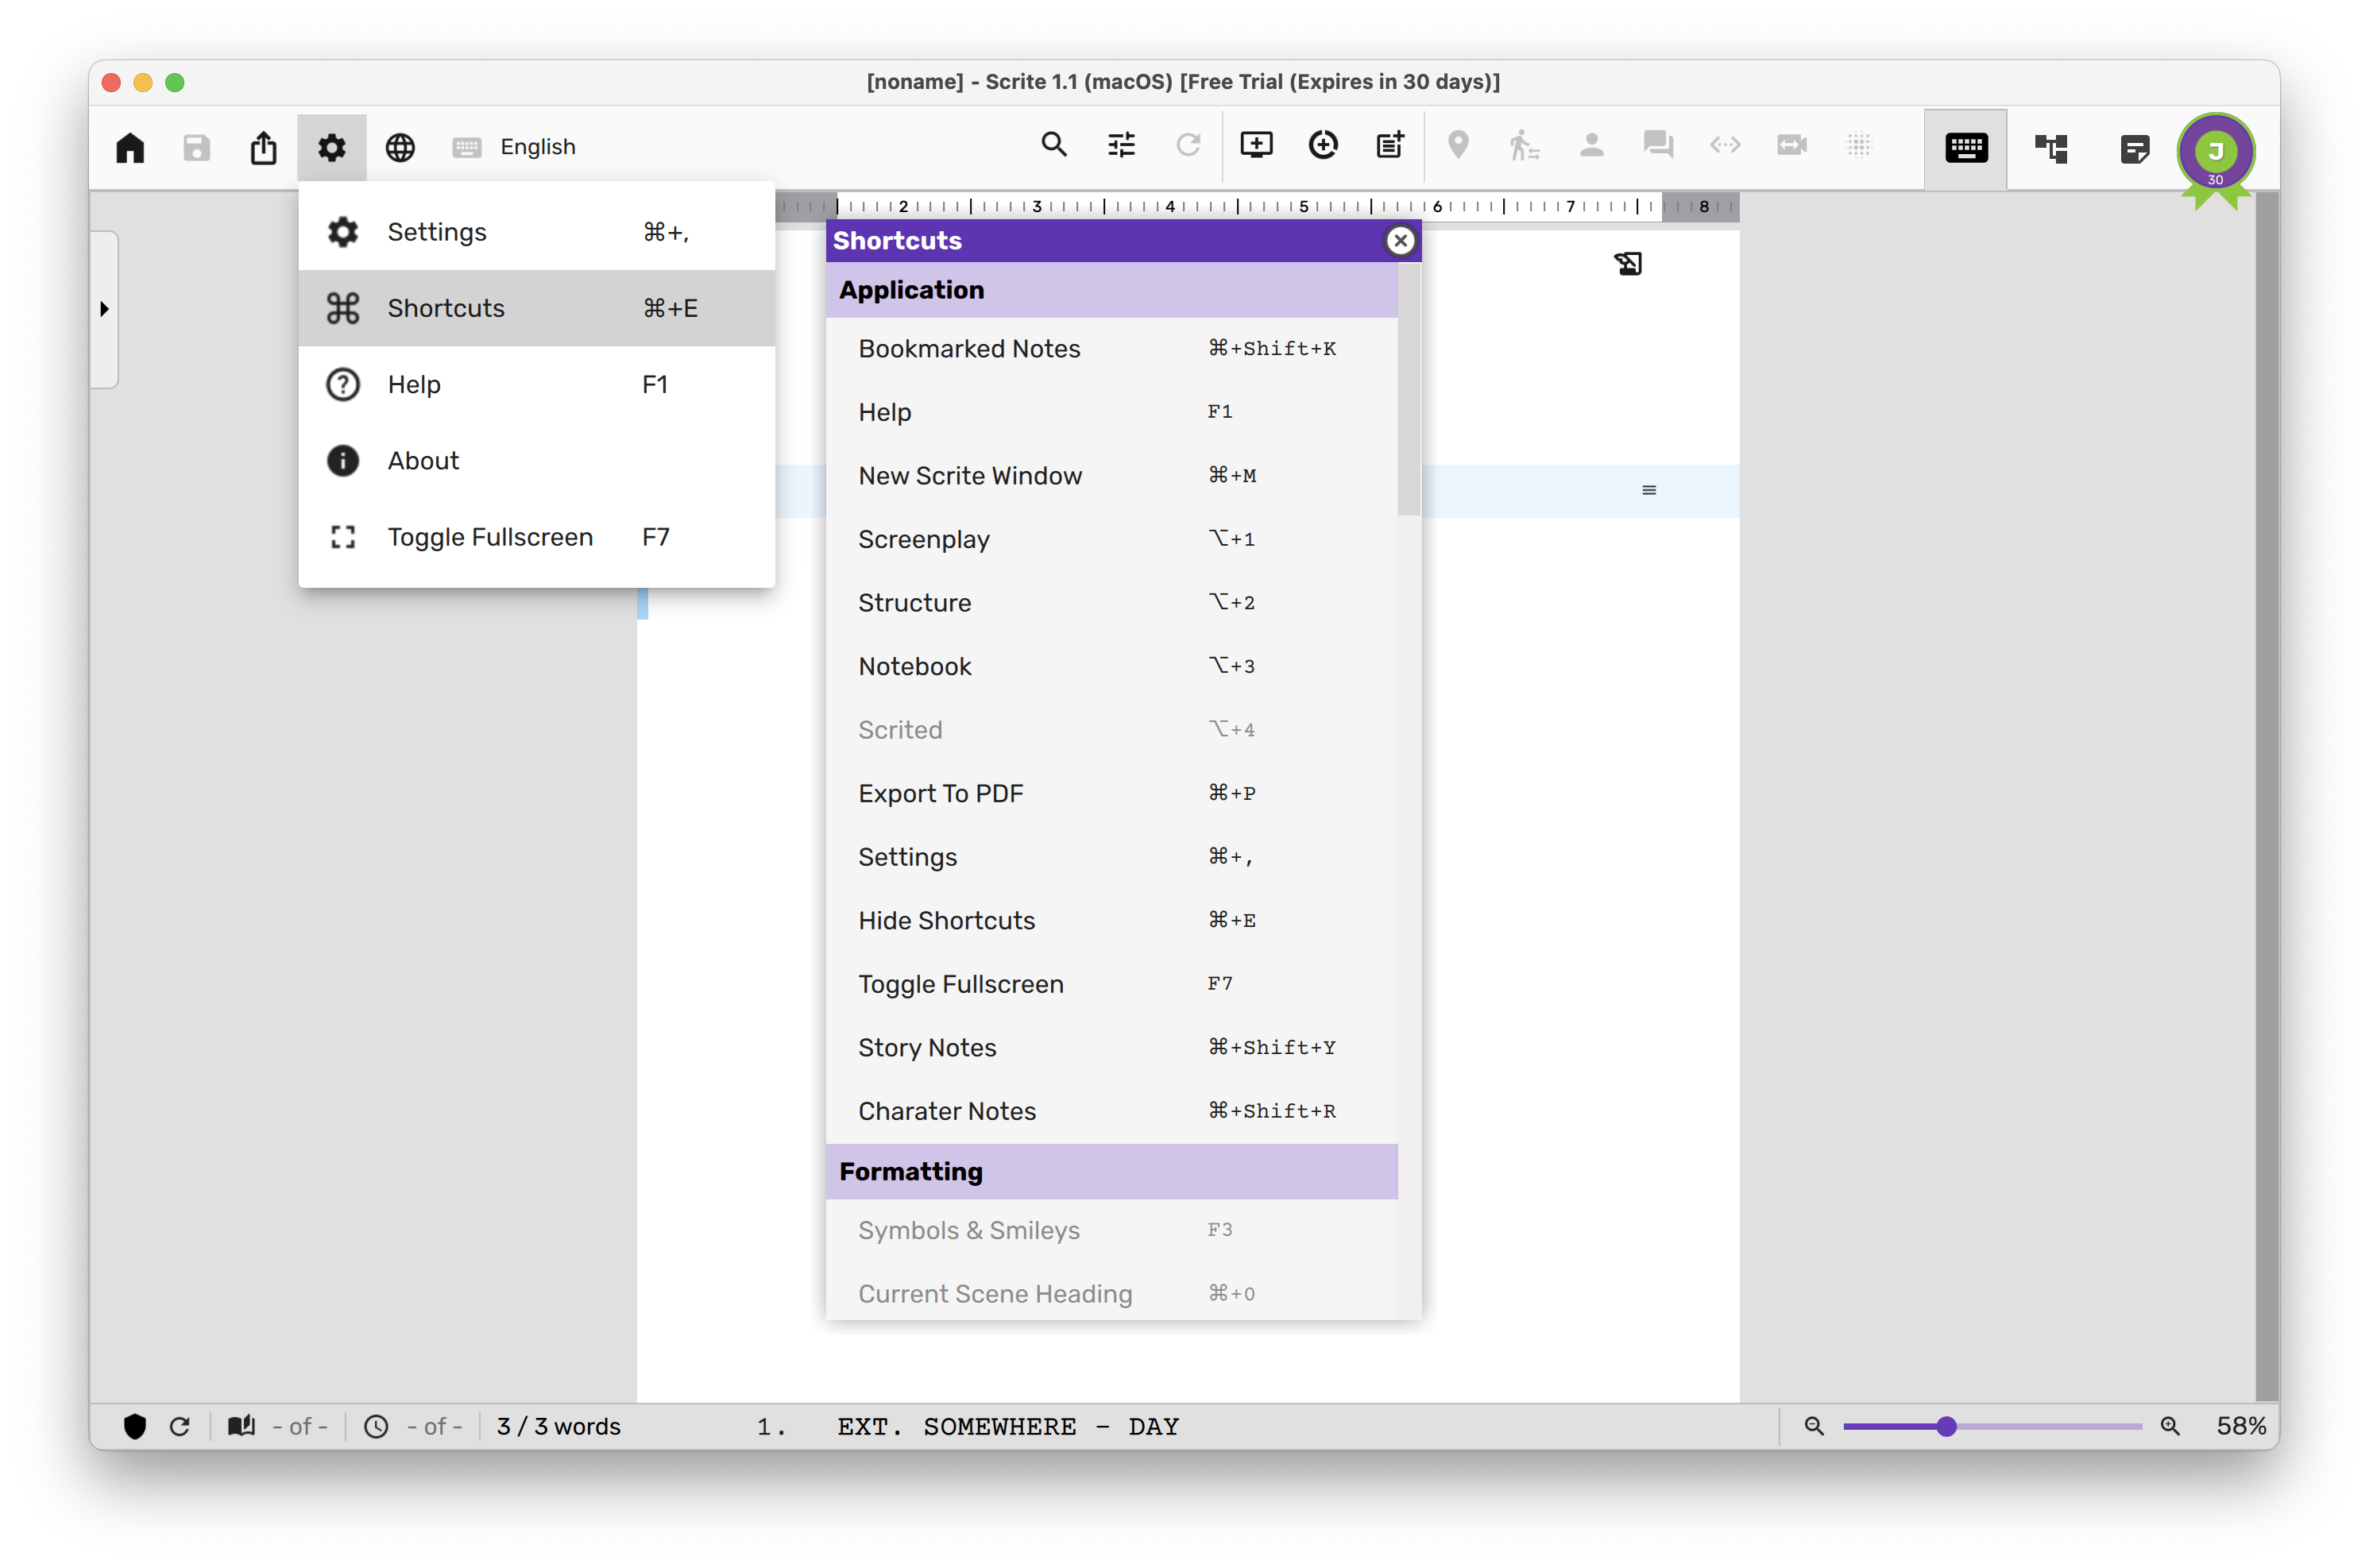Click the ruler at the top

click(1257, 207)
